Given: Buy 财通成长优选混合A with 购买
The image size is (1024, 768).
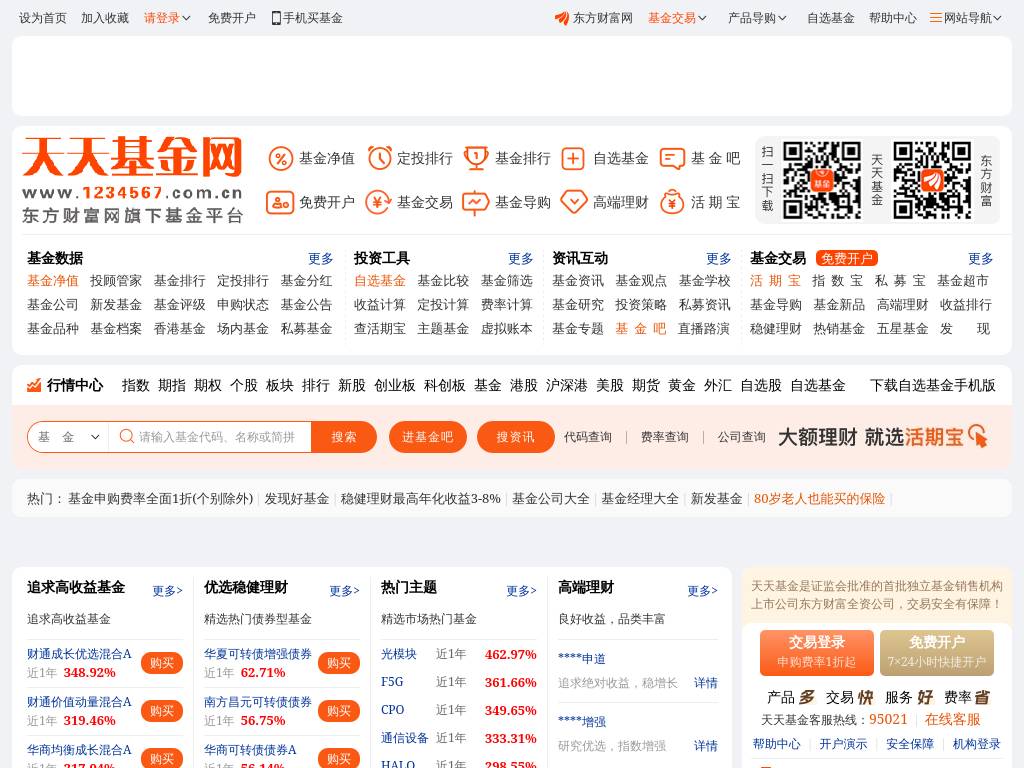Looking at the screenshot, I should 161,663.
